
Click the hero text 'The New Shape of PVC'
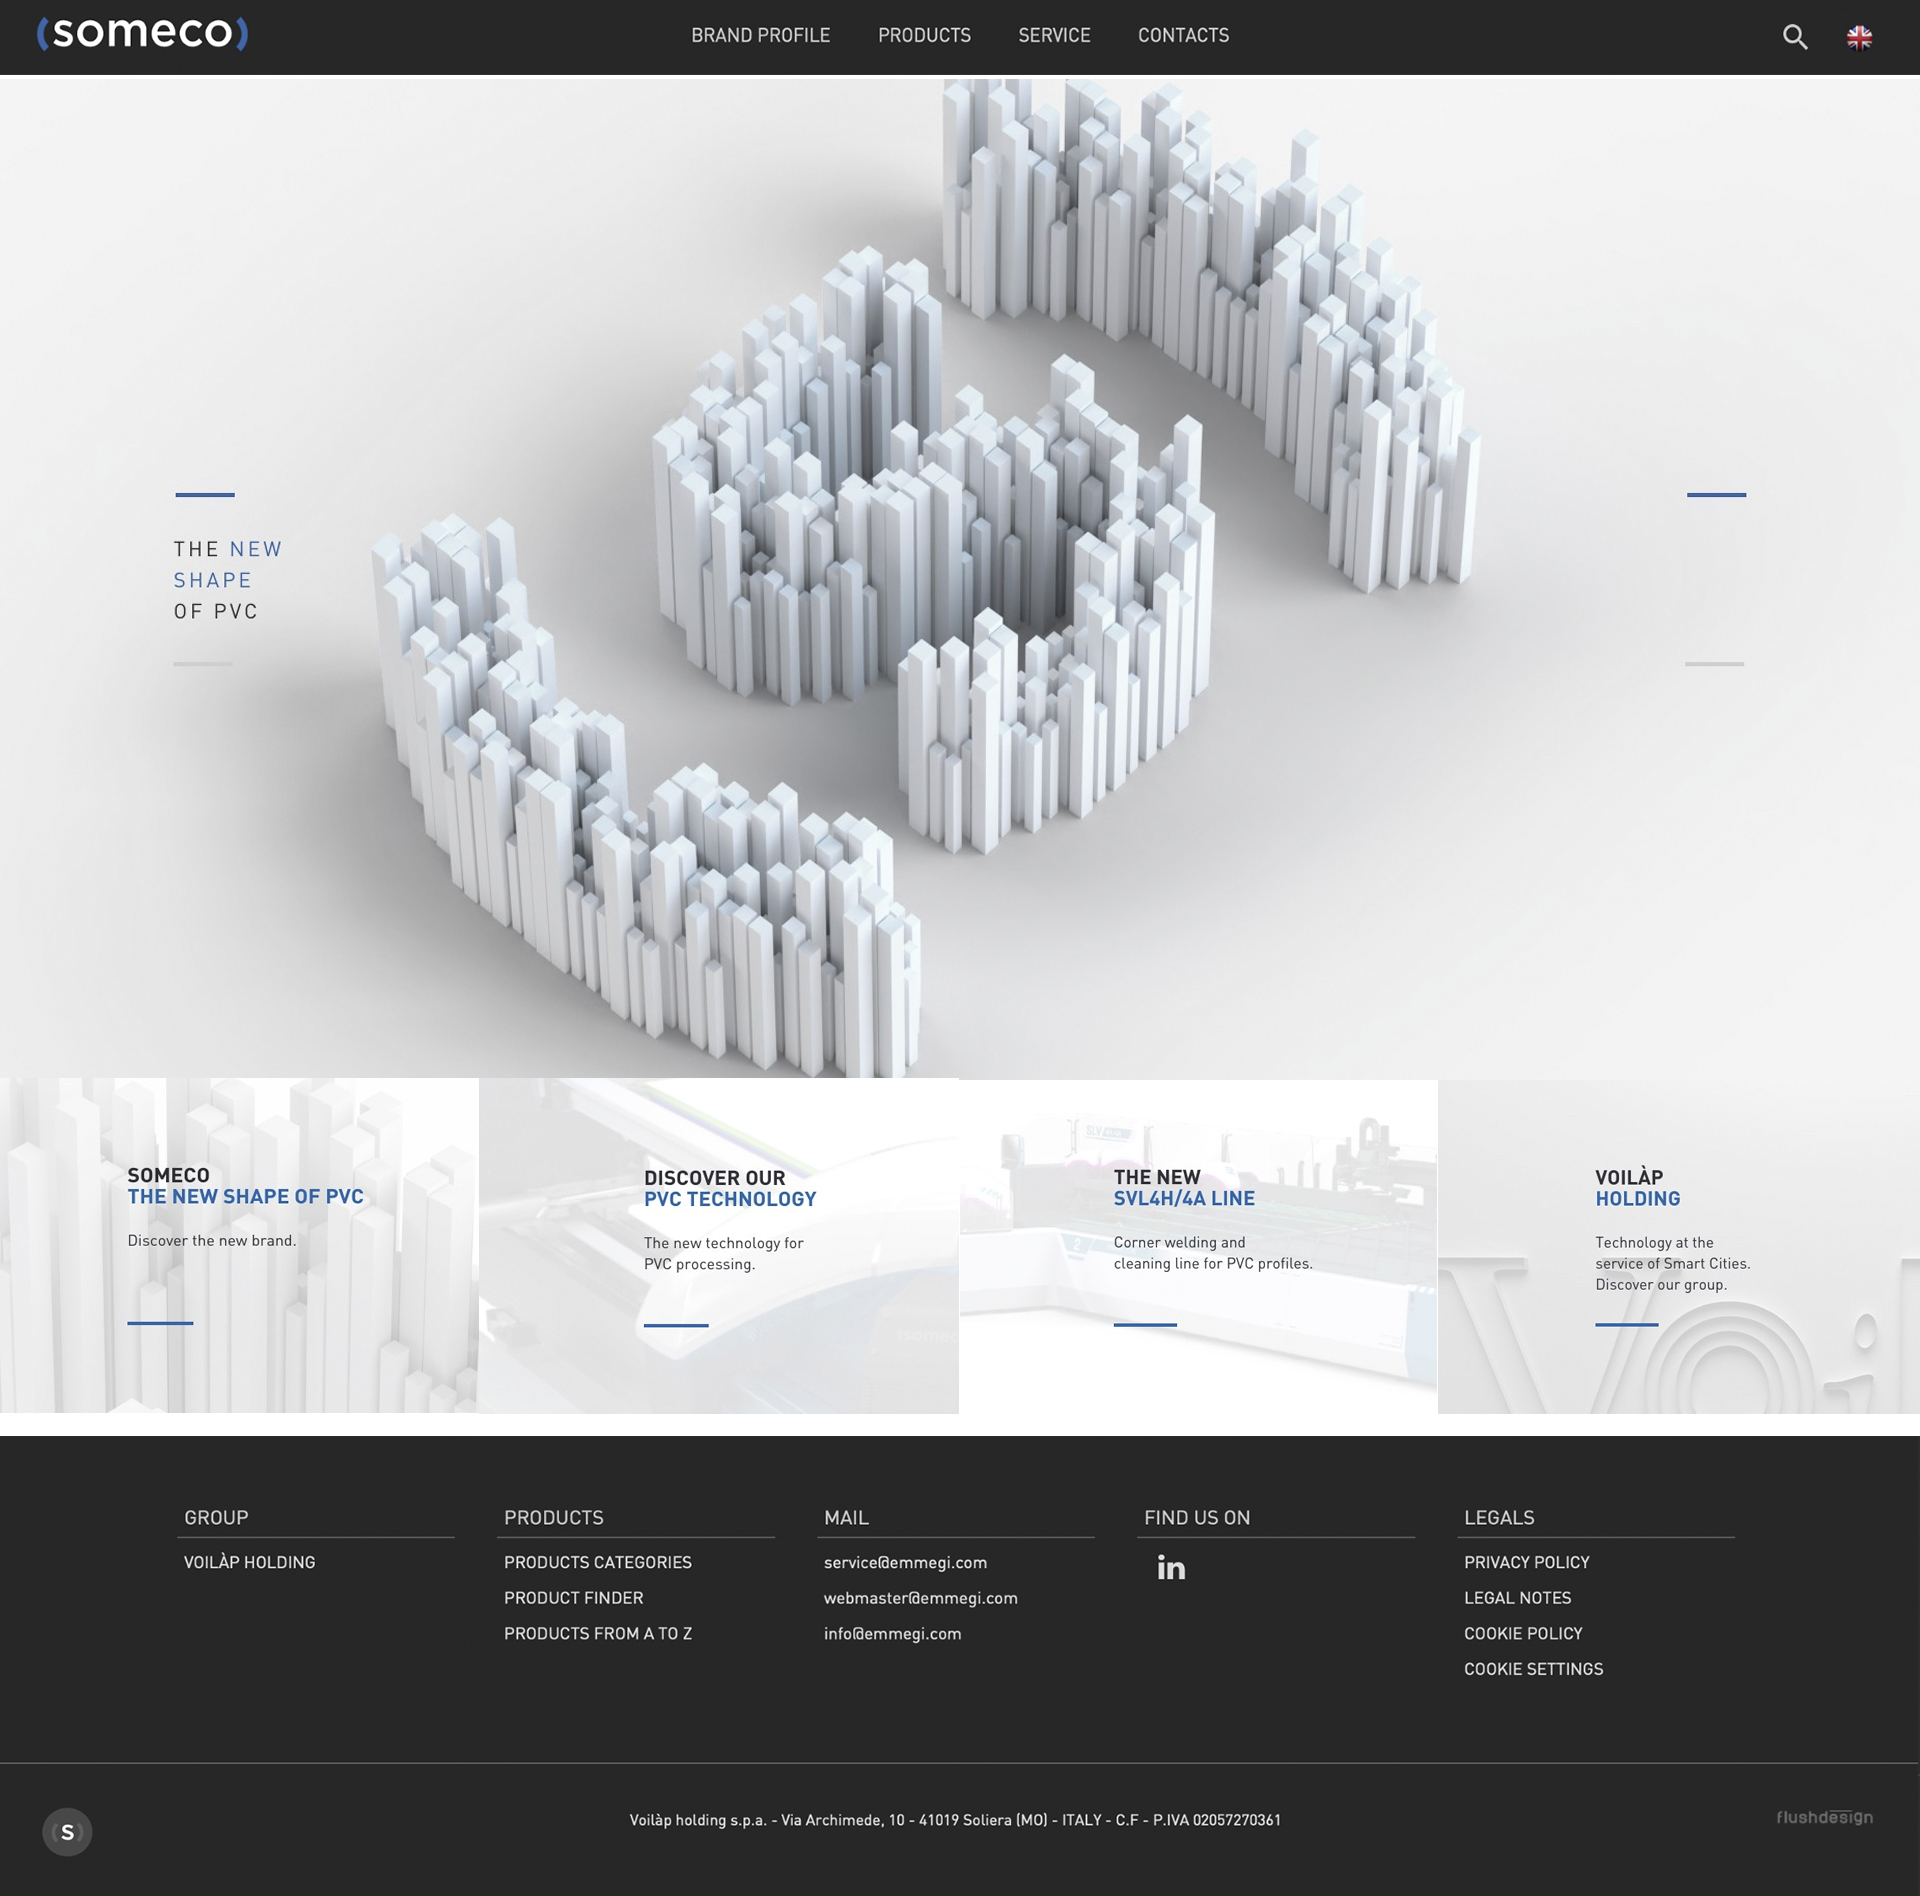click(228, 580)
